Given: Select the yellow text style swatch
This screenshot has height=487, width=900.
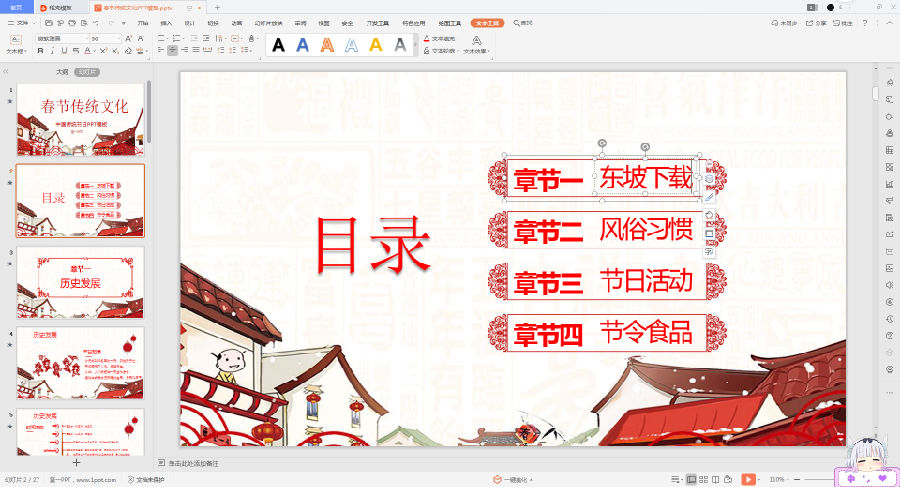Looking at the screenshot, I should tap(375, 45).
